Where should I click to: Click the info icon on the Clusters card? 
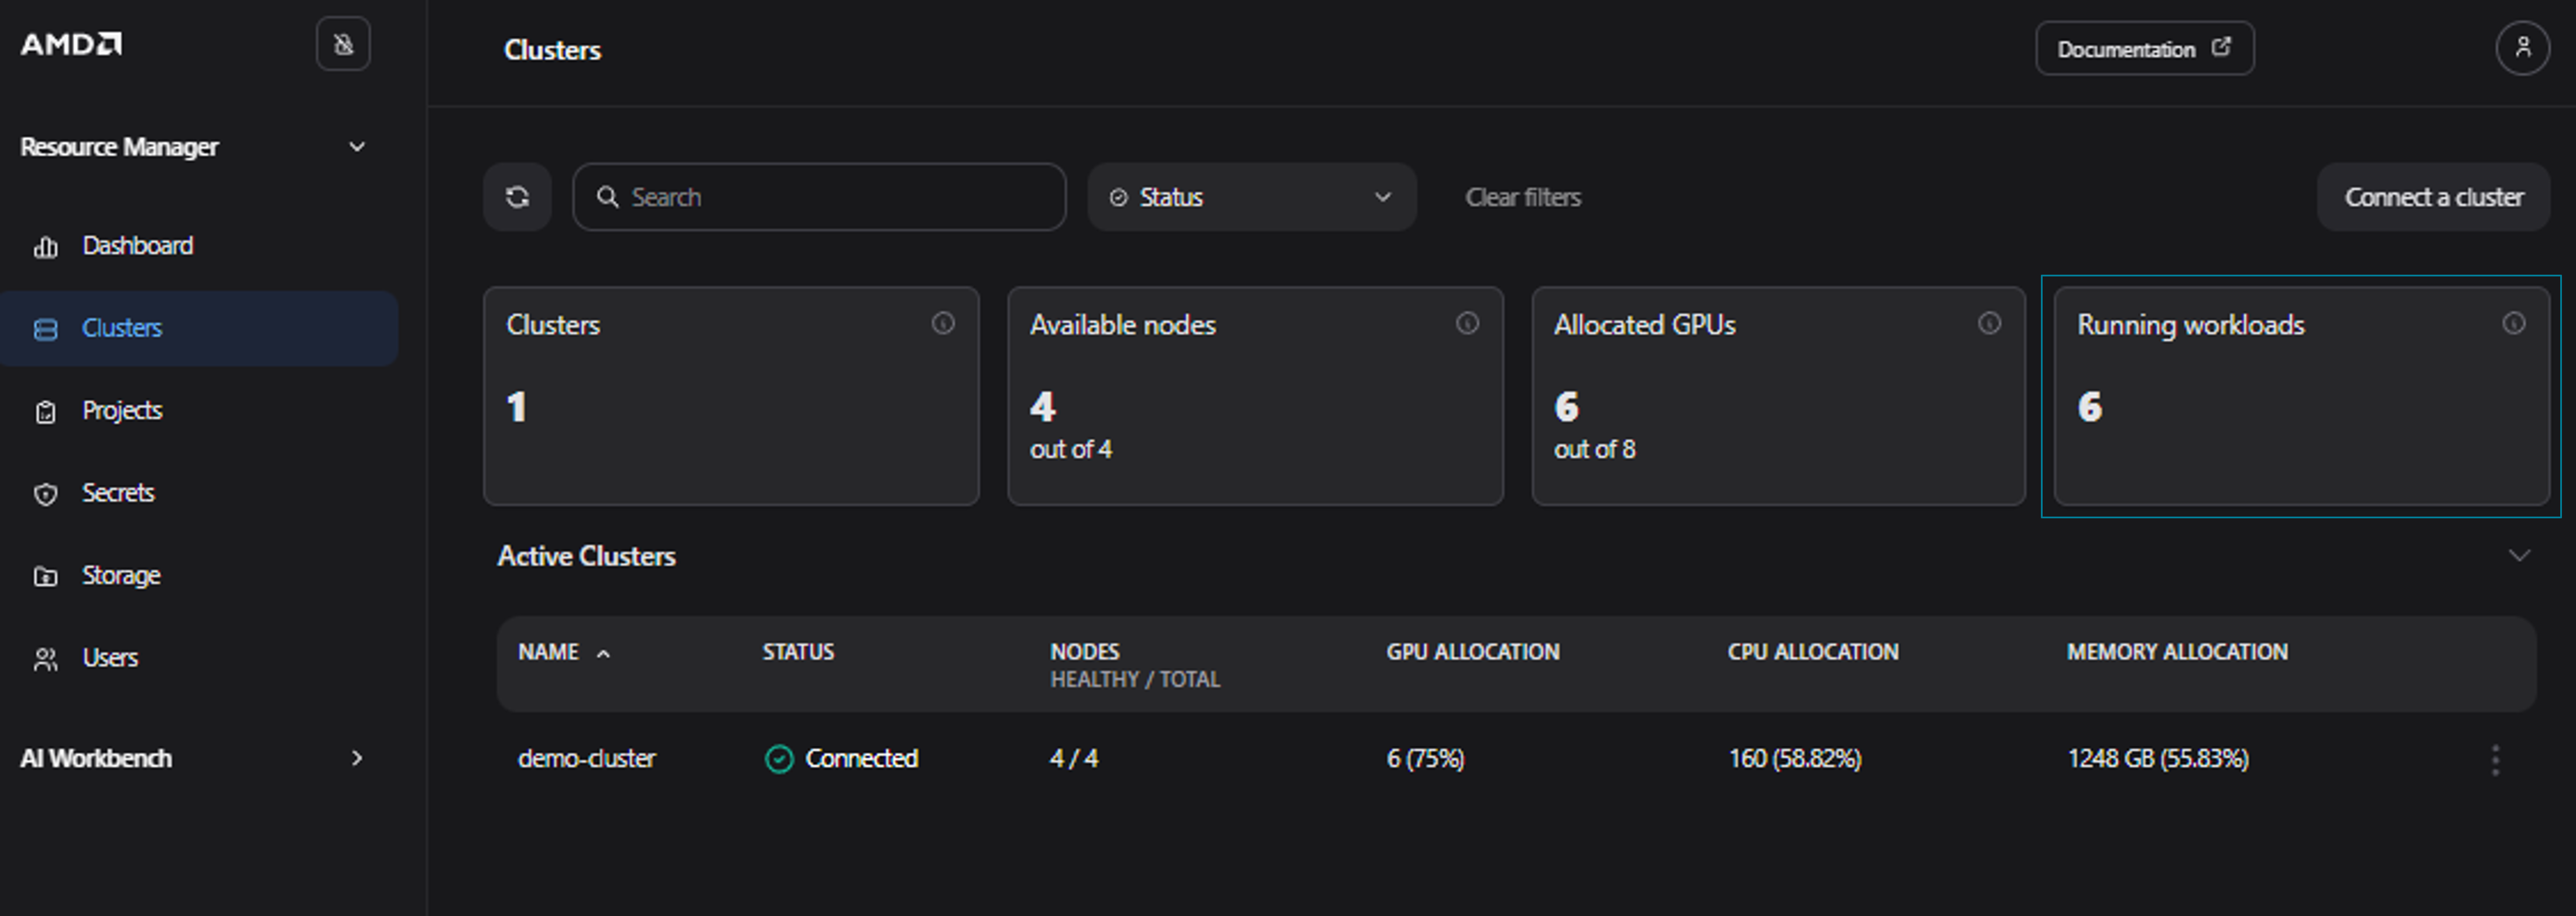point(942,323)
